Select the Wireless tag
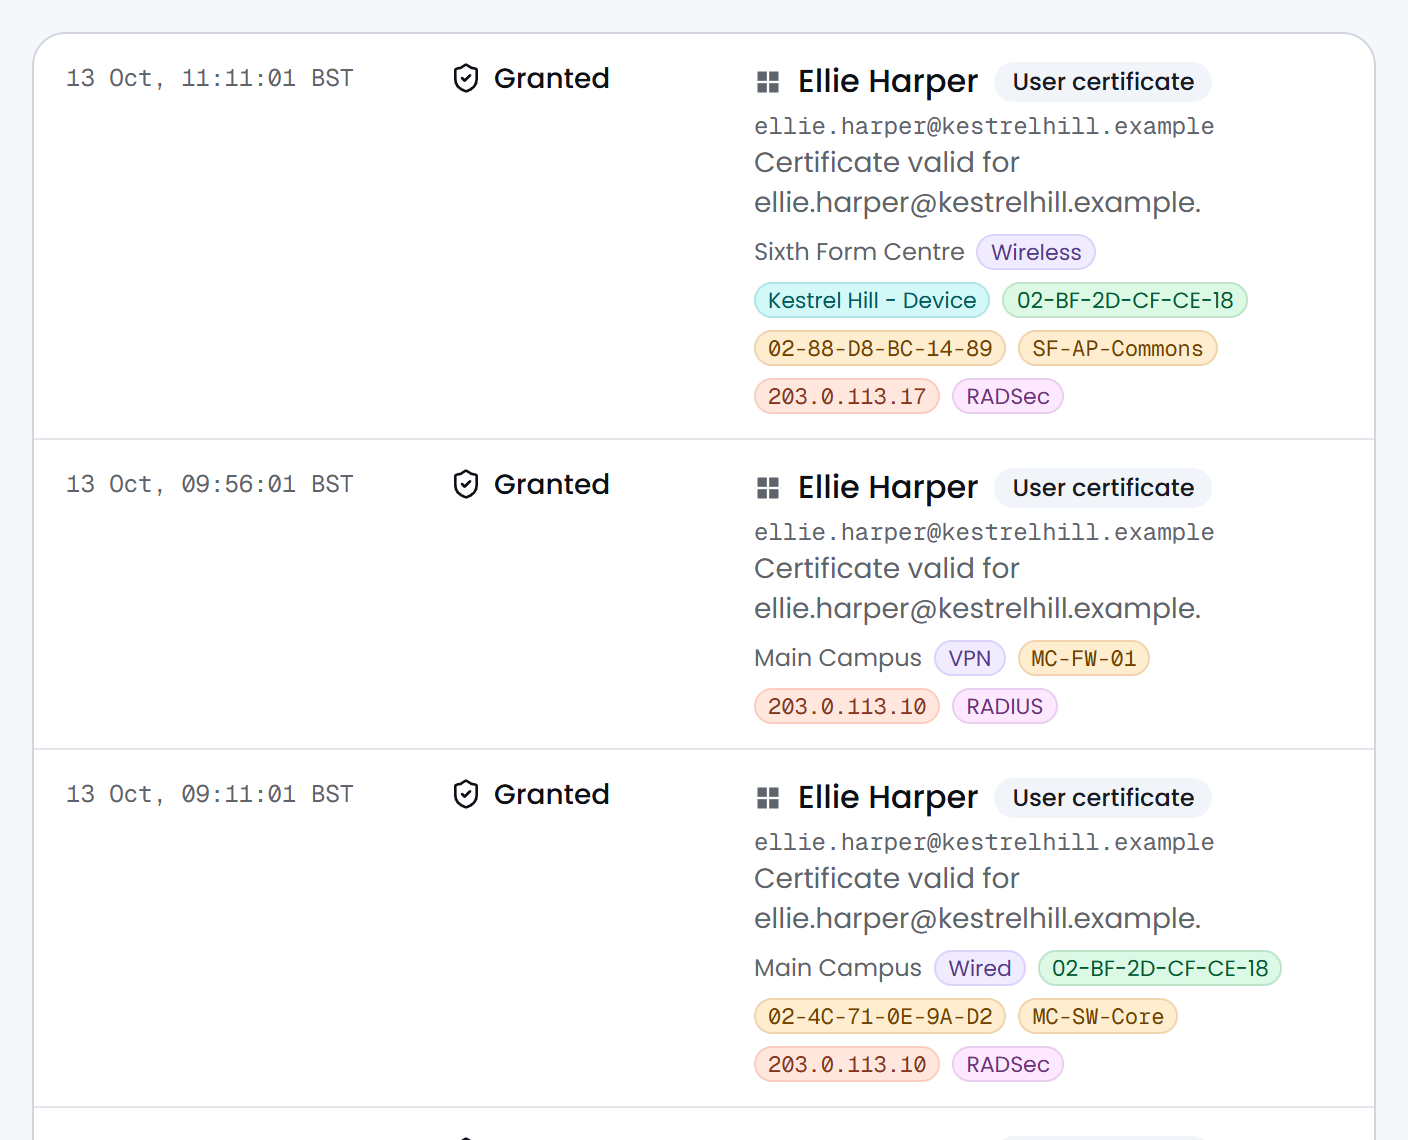1408x1140 pixels. 1036,252
